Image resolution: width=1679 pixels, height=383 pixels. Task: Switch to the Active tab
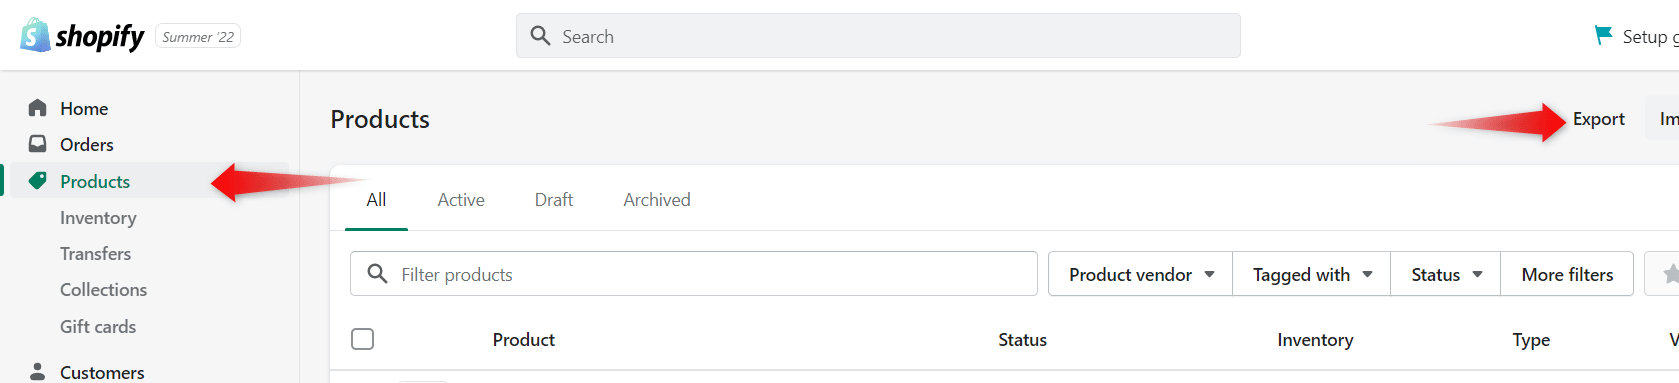coord(461,200)
